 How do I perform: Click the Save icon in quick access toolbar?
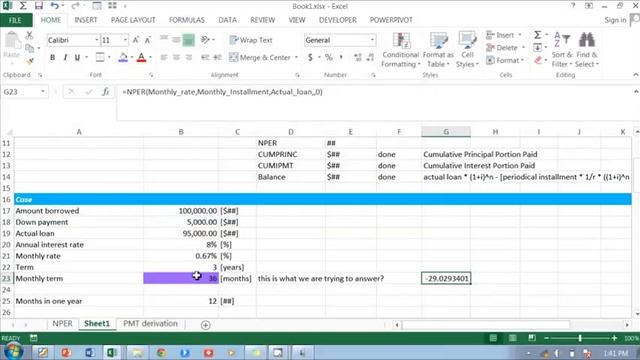point(38,6)
